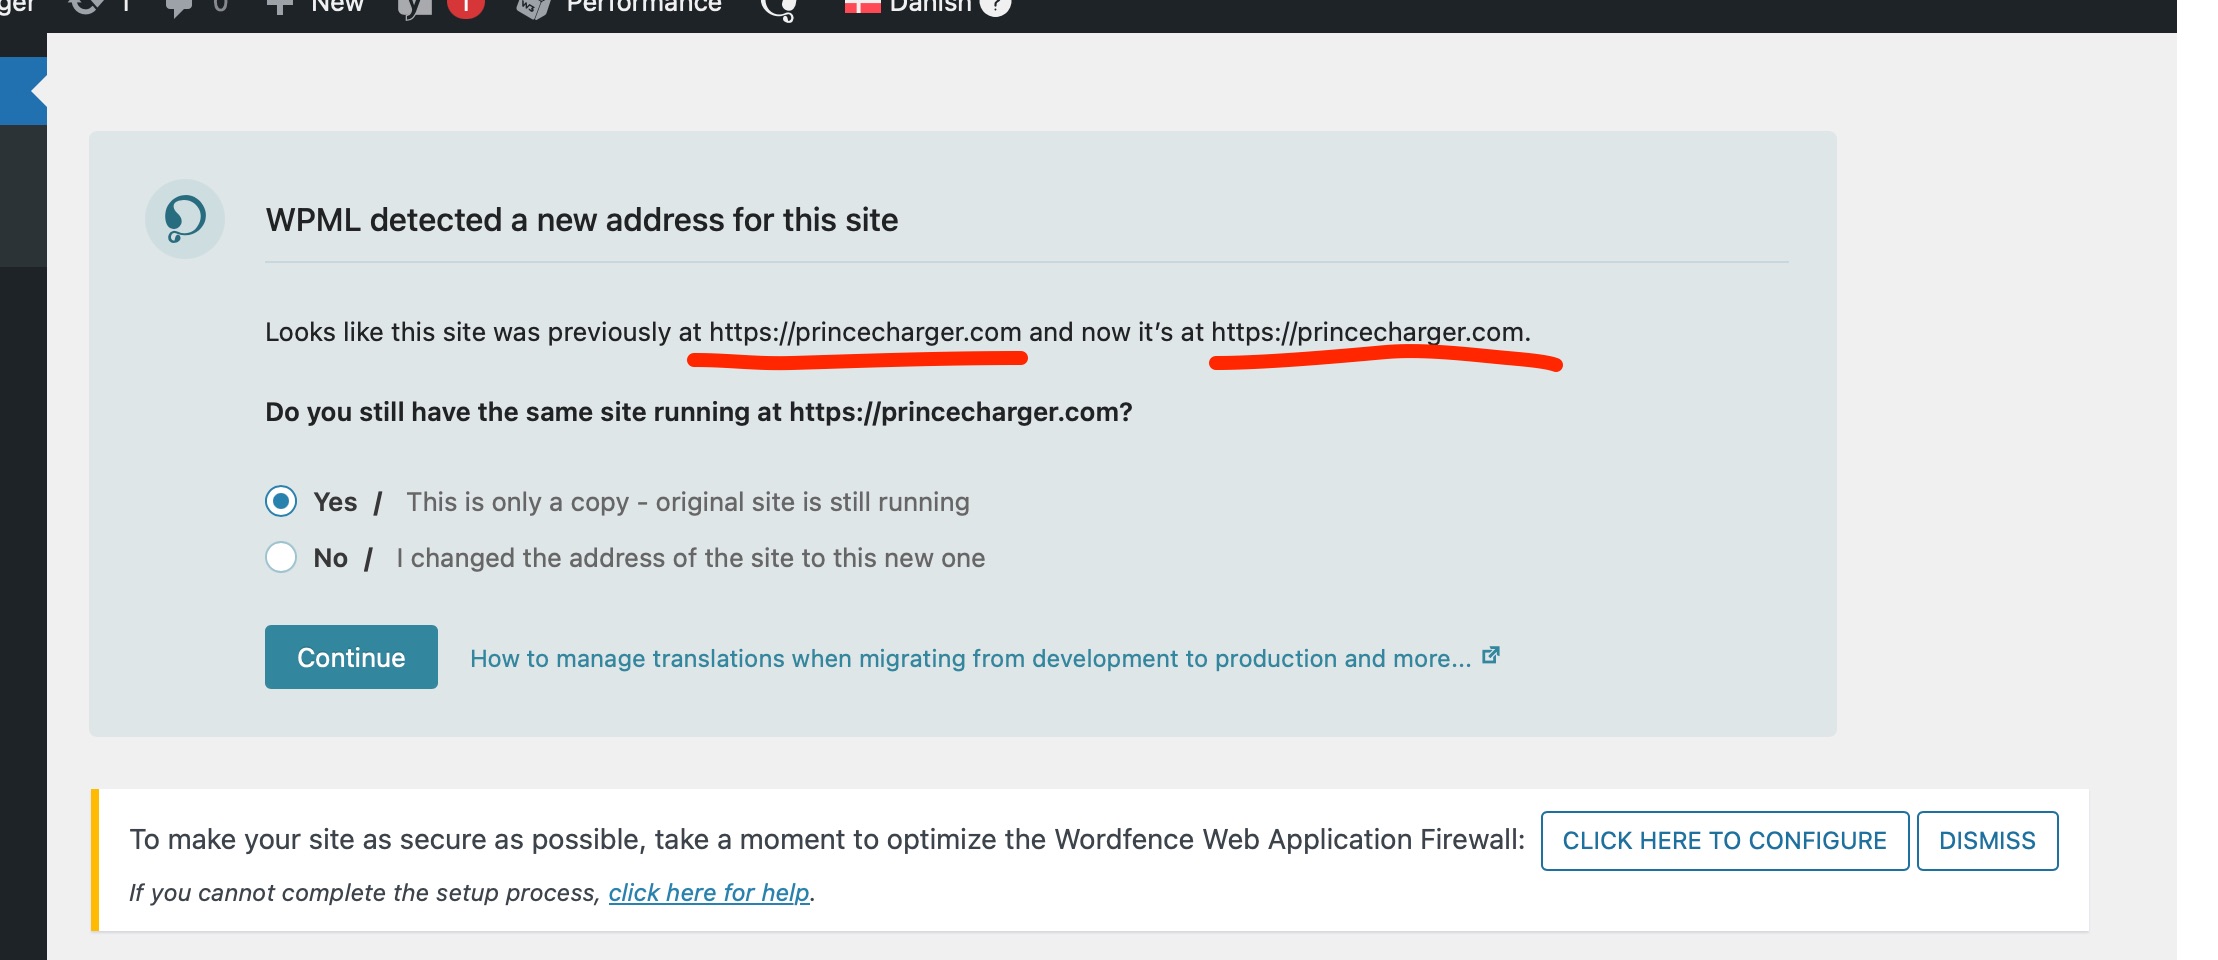The height and width of the screenshot is (960, 2218).
Task: Click the question mark help icon beside Danish
Action: tap(995, 6)
